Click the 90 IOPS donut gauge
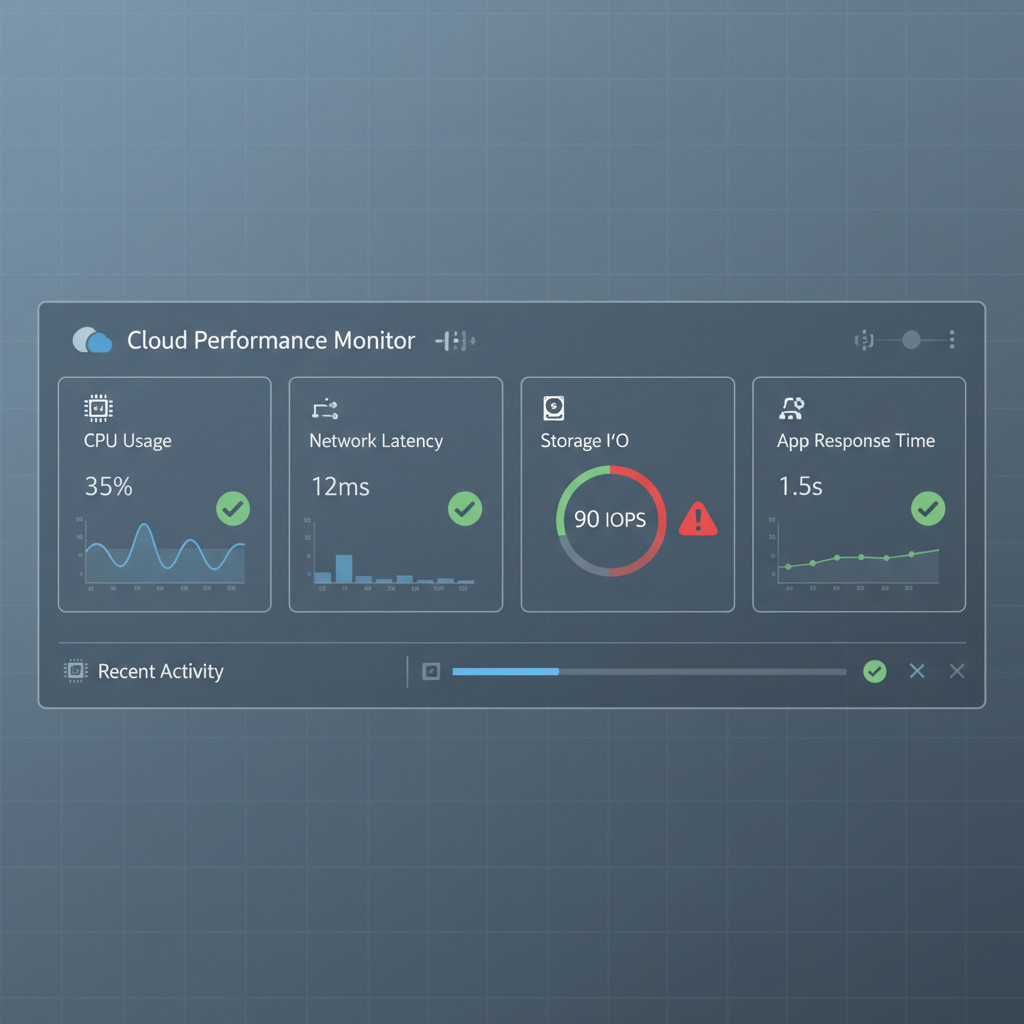1024x1024 pixels. coord(610,520)
